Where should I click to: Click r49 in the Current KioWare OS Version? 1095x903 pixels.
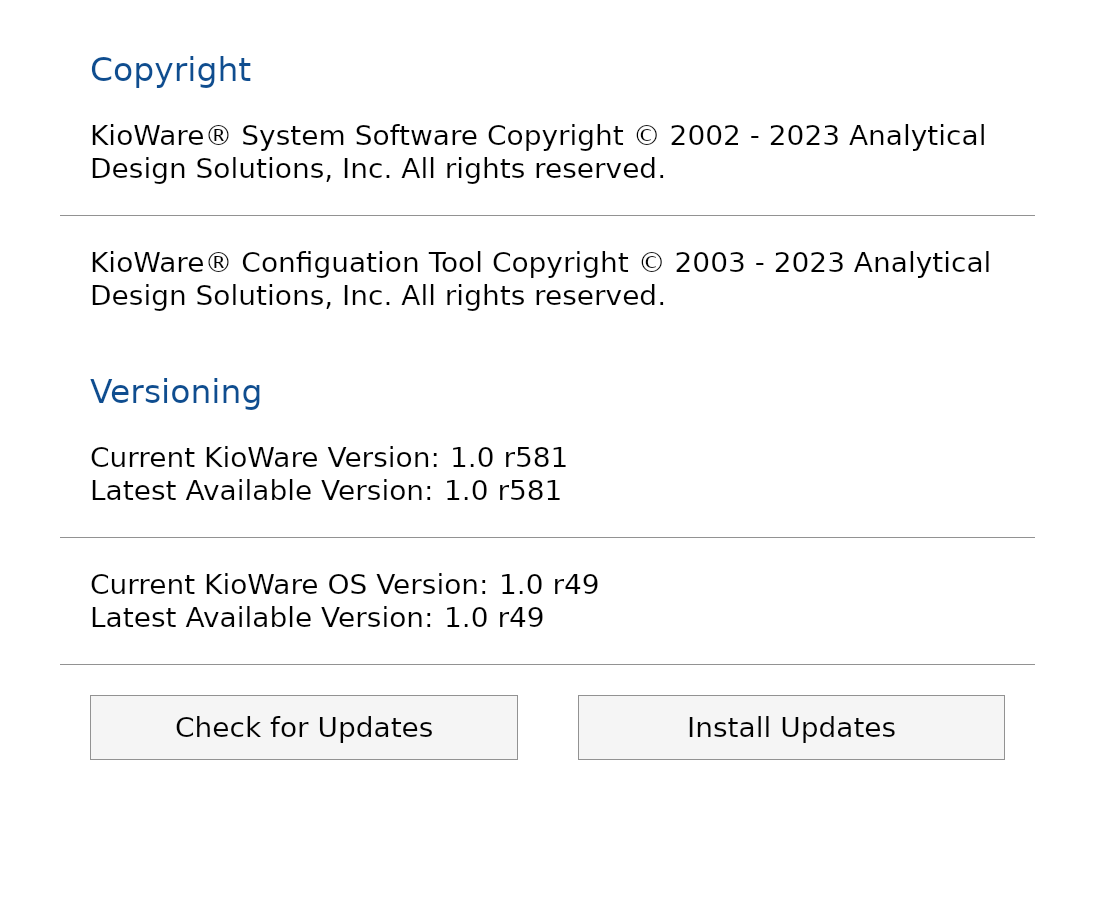pyautogui.click(x=575, y=586)
